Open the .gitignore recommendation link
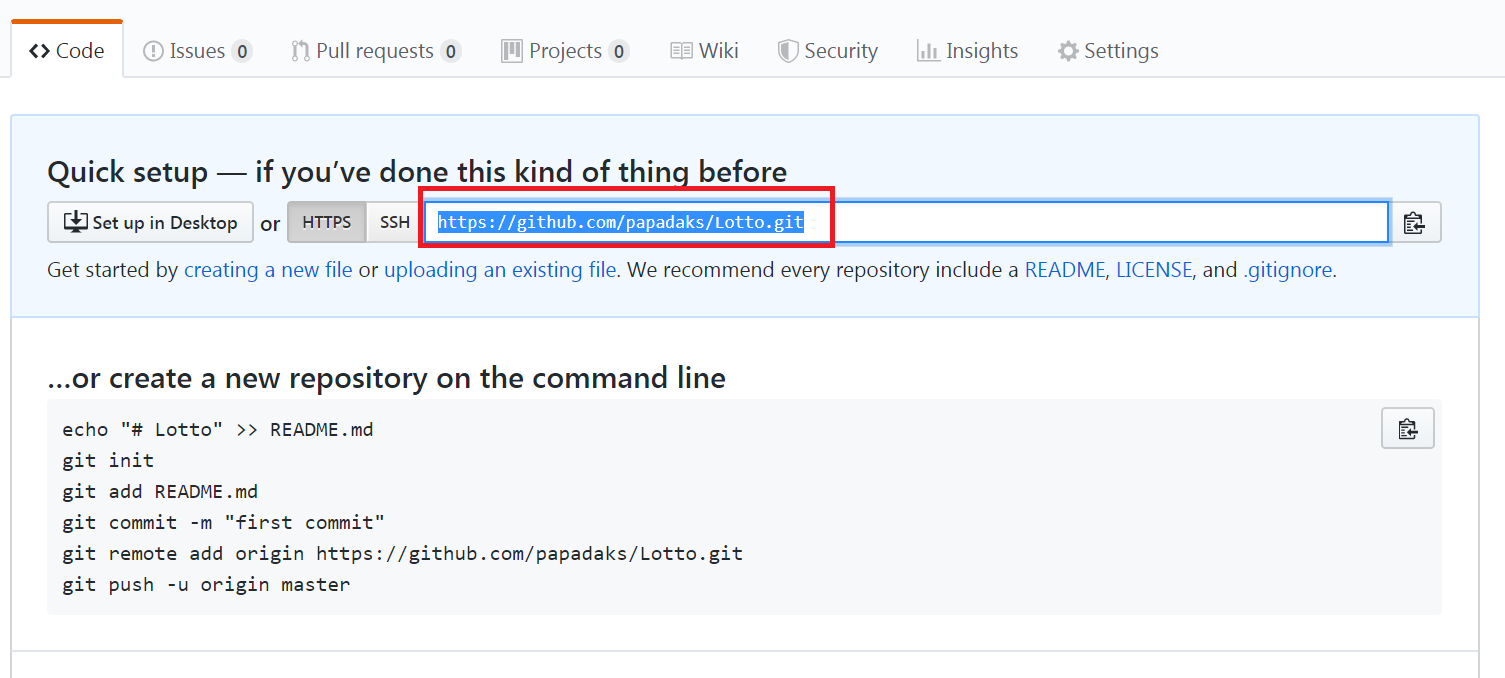Viewport: 1505px width, 678px height. tap(1288, 270)
